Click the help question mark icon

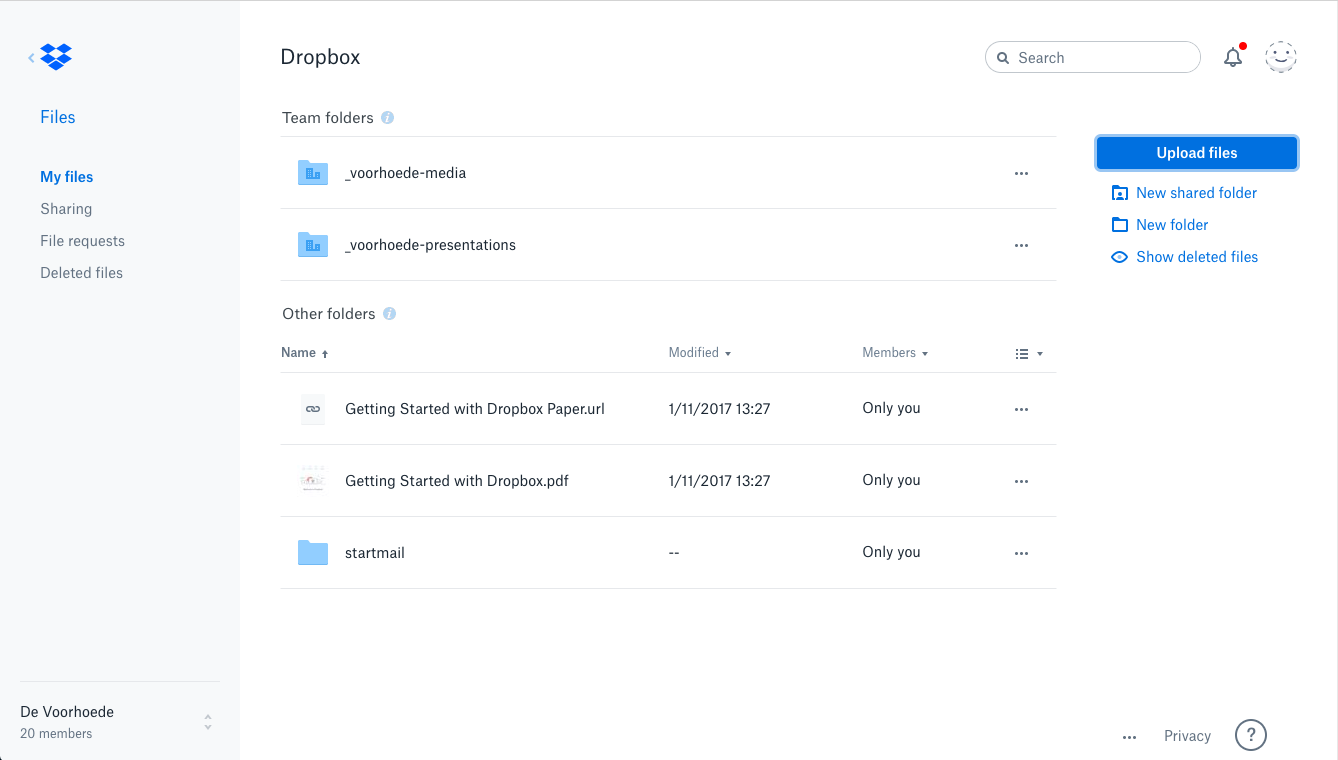pyautogui.click(x=1250, y=736)
